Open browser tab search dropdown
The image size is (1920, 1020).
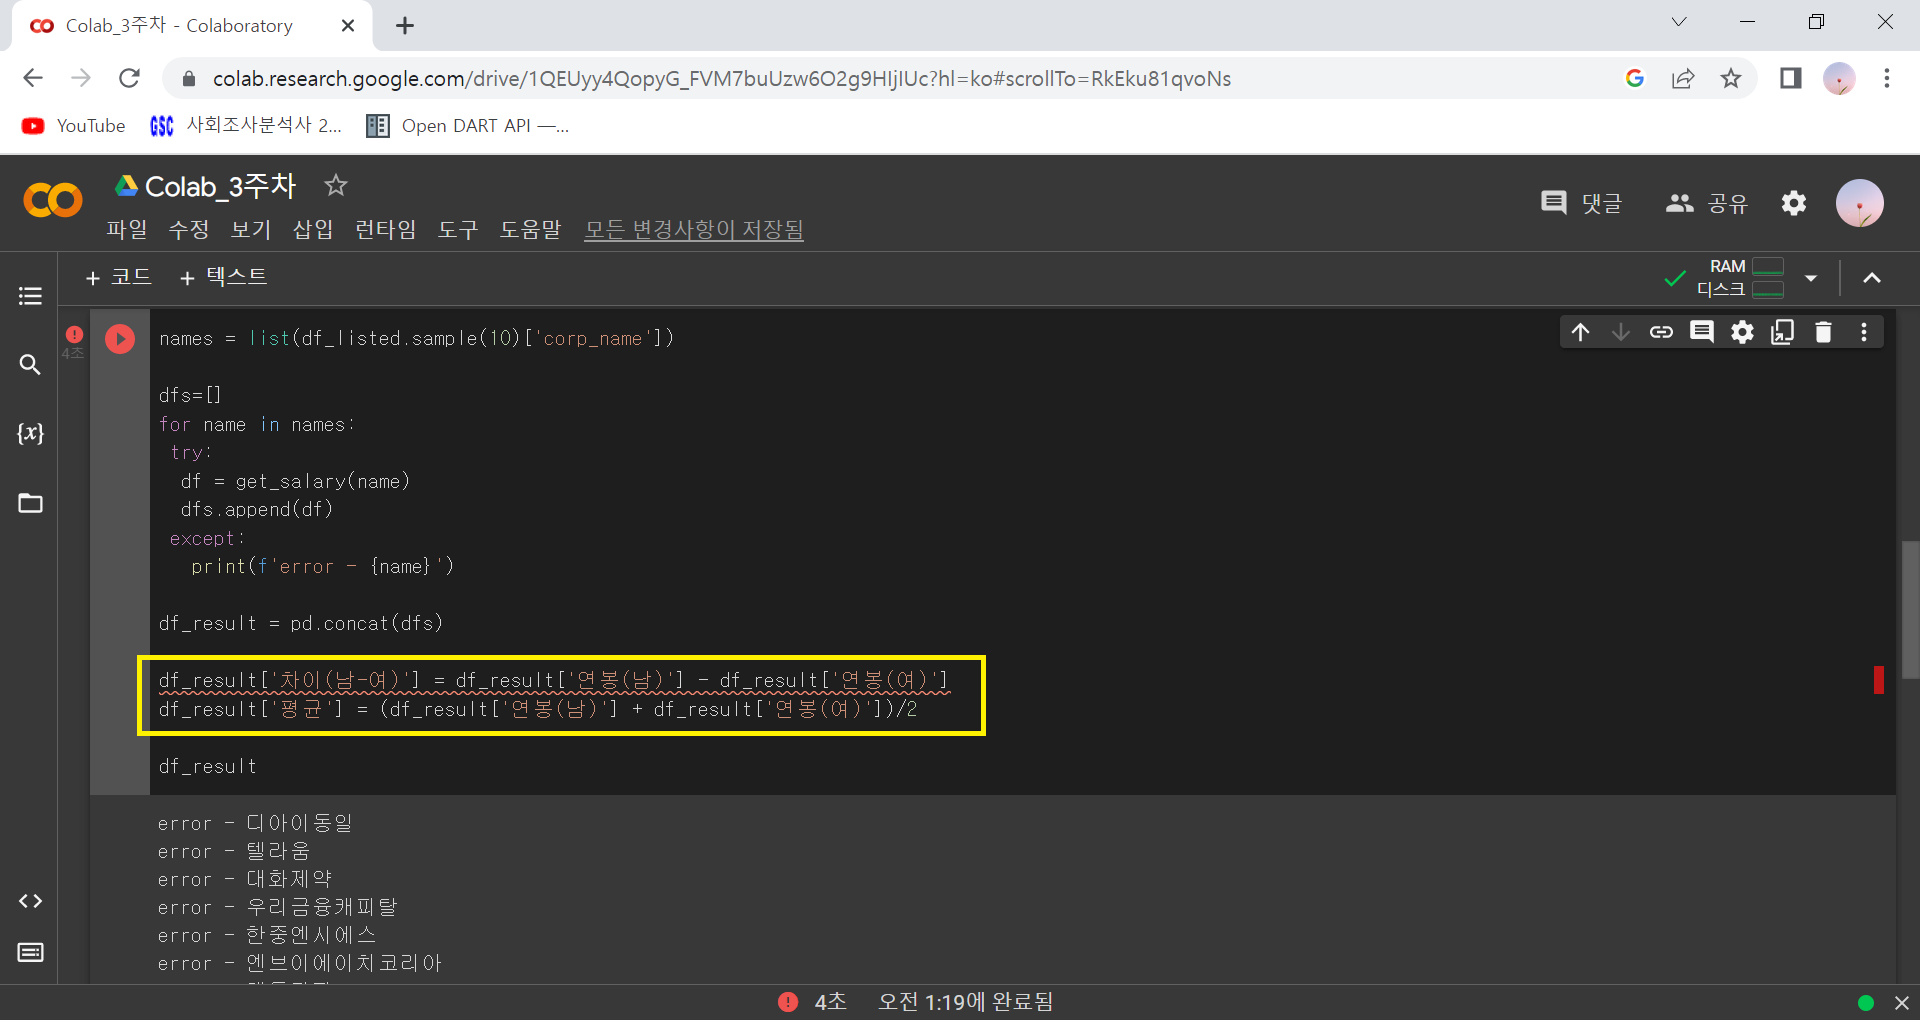[x=1679, y=22]
